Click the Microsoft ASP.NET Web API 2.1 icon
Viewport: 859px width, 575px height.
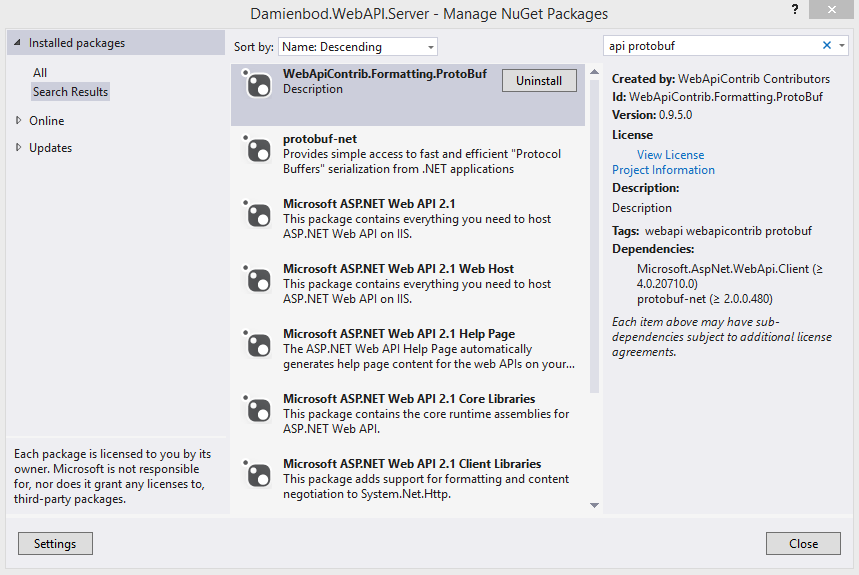258,215
